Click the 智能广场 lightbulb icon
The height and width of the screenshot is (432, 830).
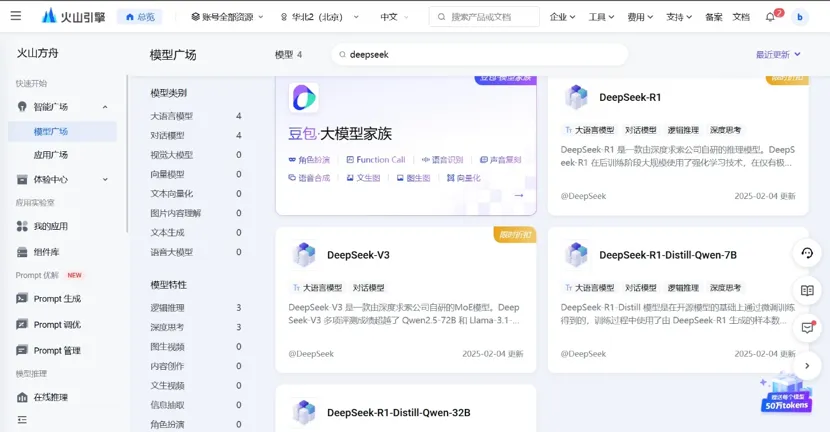[x=22, y=106]
